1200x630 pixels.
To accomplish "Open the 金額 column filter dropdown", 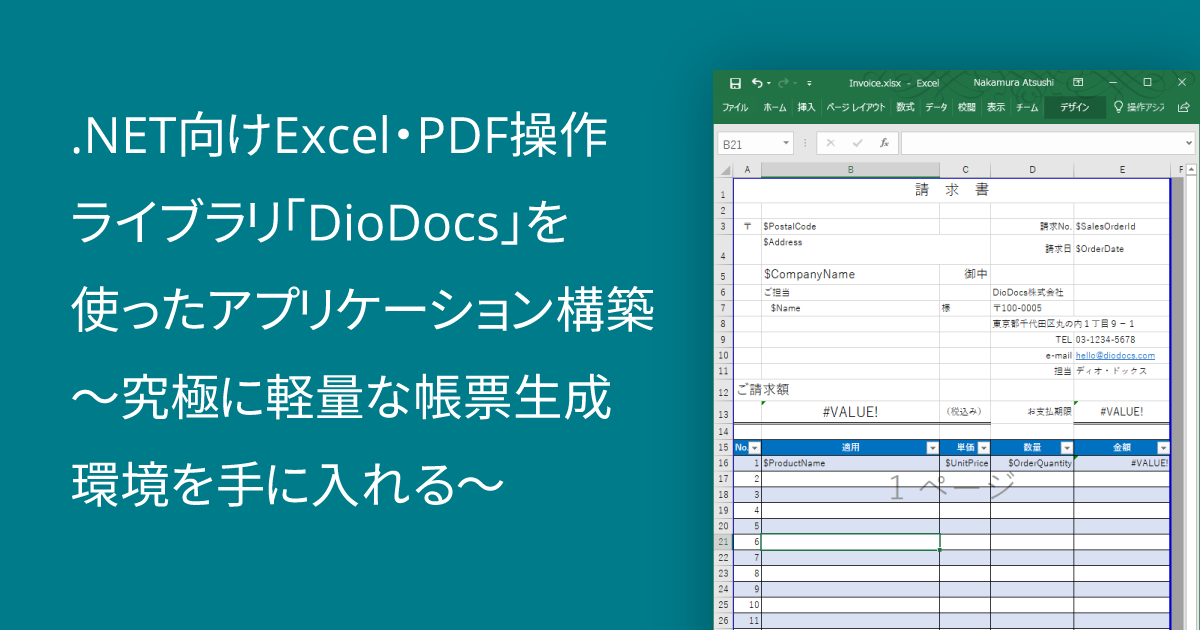I will click(x=1163, y=448).
